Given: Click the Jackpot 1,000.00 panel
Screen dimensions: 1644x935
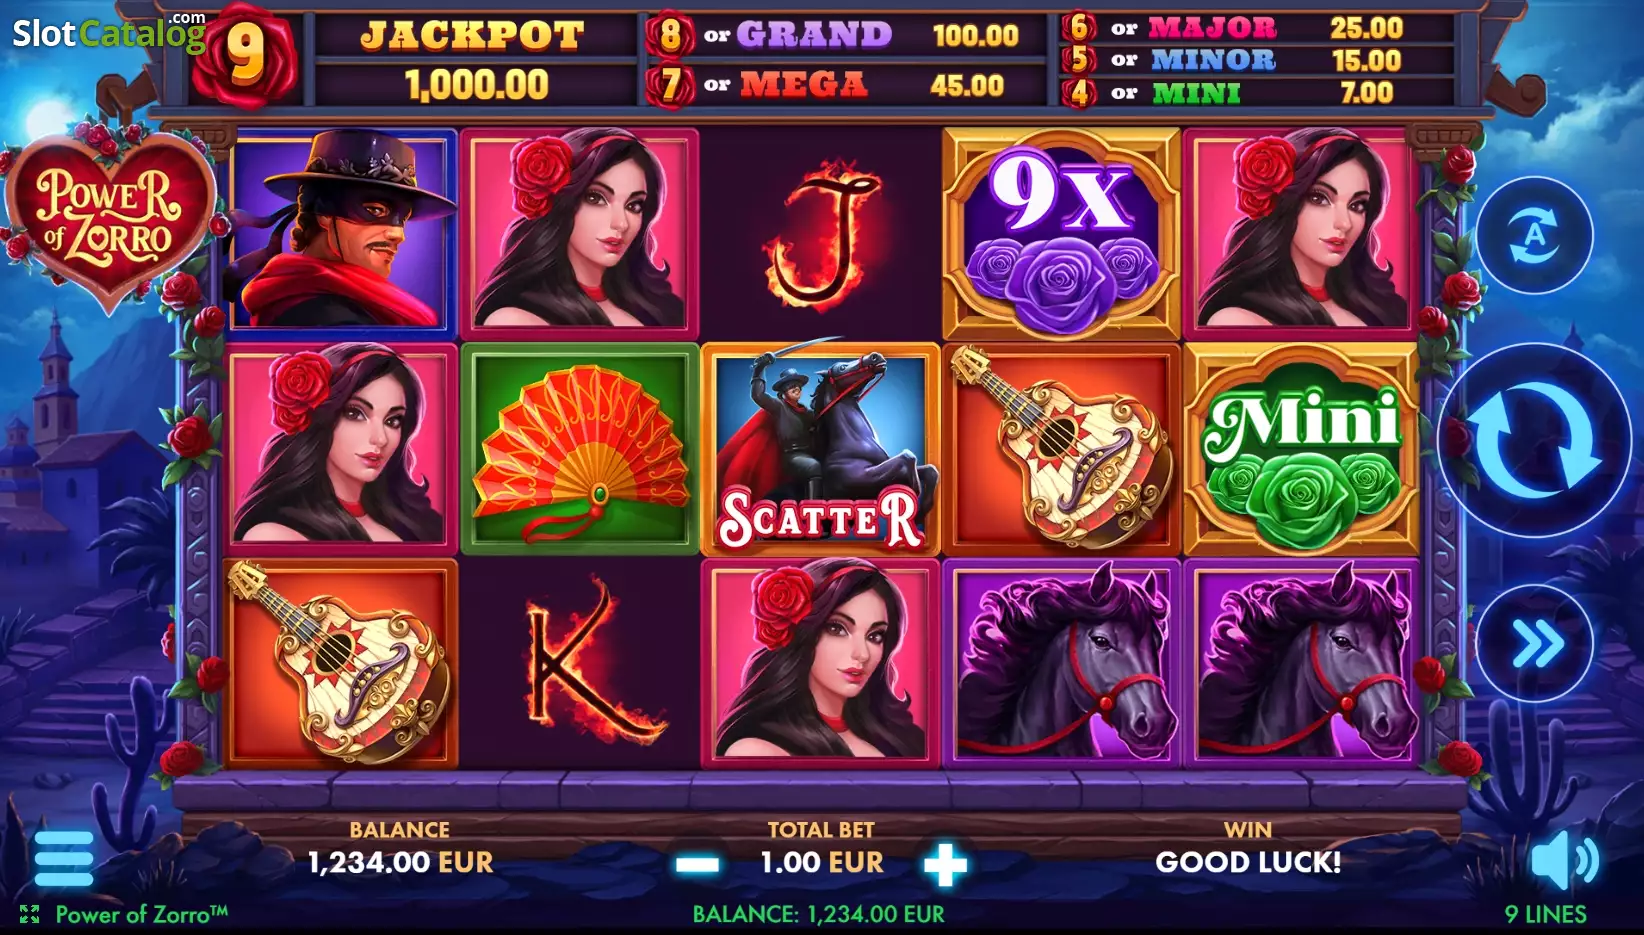Looking at the screenshot, I should (x=474, y=60).
